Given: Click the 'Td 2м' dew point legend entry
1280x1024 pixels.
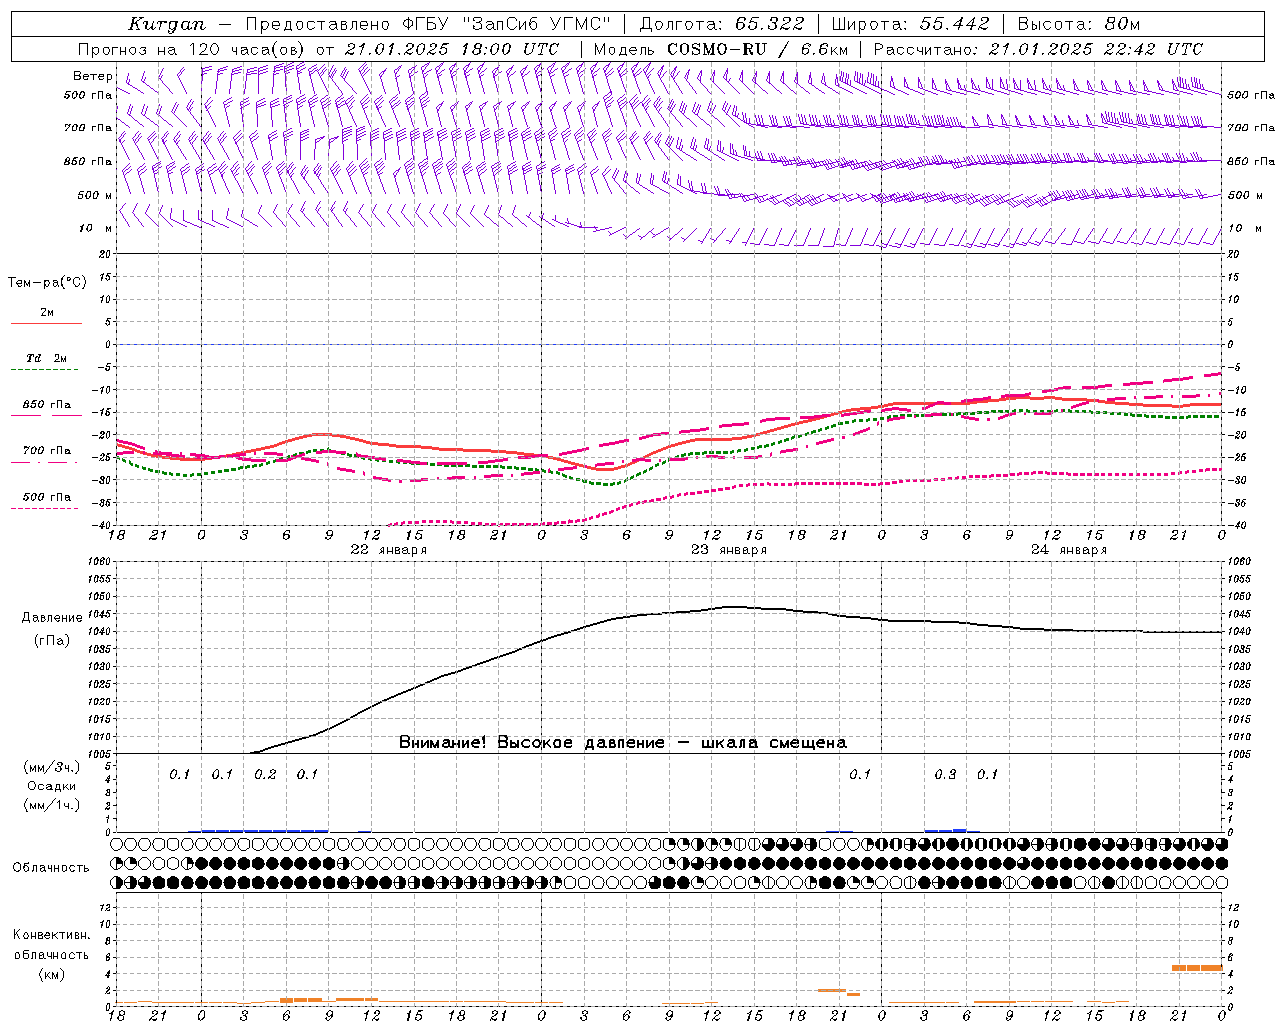Looking at the screenshot, I should [47, 358].
